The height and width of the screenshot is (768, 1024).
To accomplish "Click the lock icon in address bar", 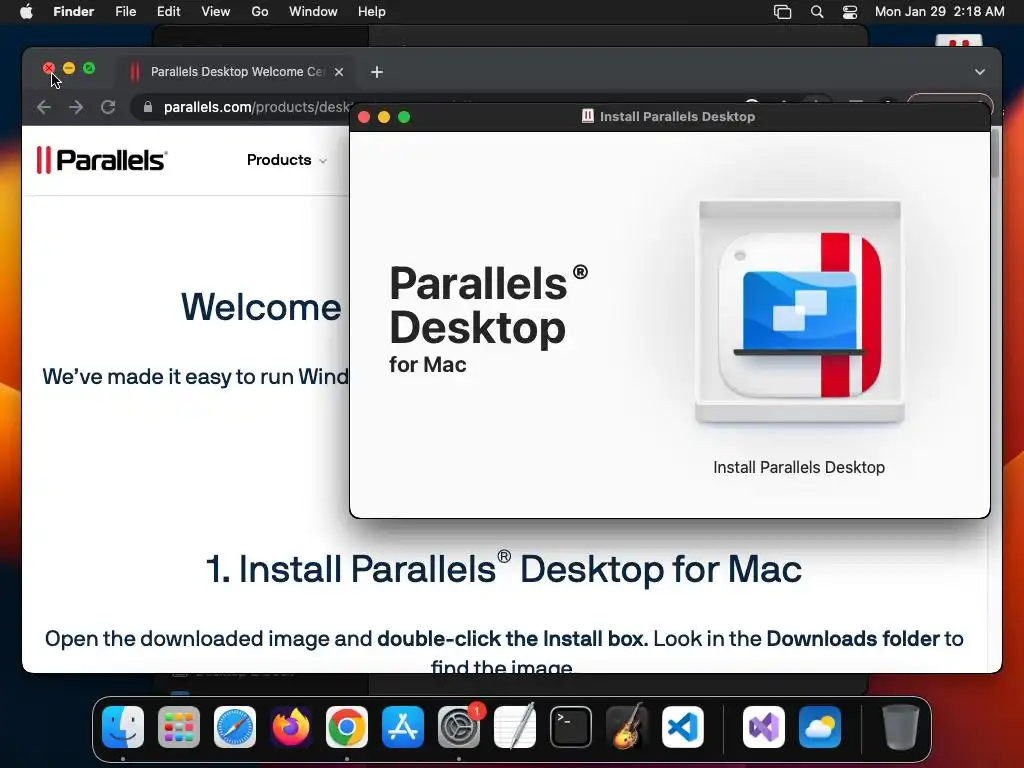I will click(x=148, y=107).
